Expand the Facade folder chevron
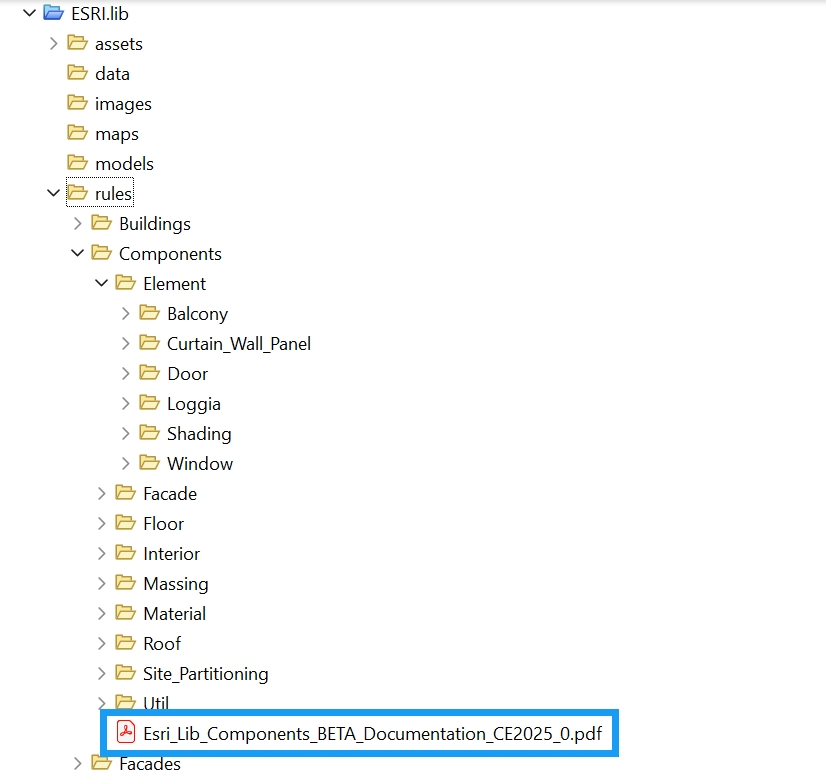 click(x=102, y=494)
